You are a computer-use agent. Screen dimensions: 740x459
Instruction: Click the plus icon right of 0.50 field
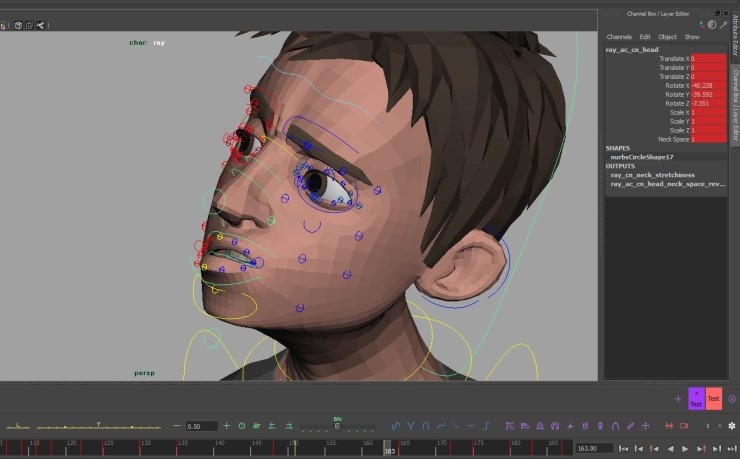pos(226,426)
